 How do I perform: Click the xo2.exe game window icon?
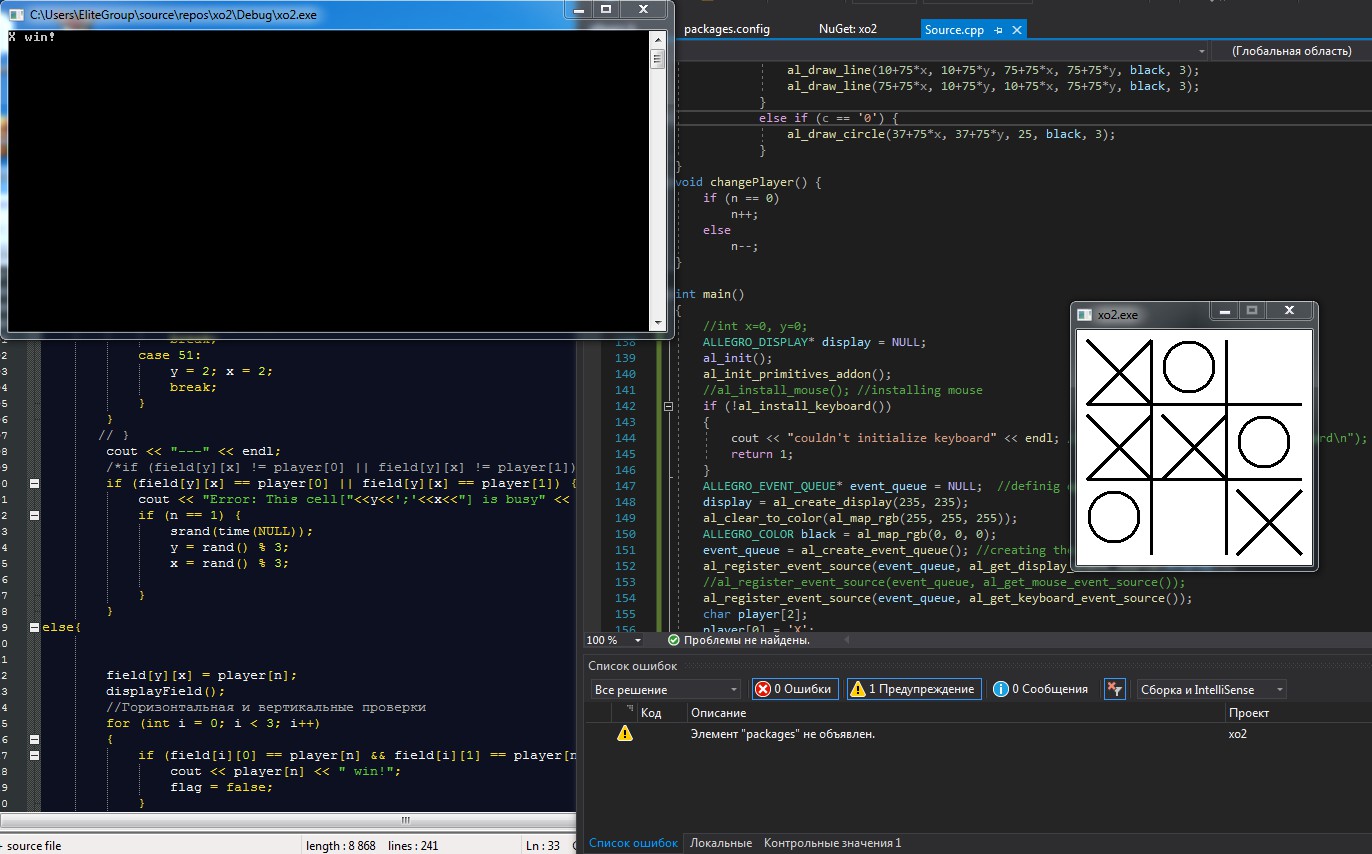click(x=1084, y=315)
